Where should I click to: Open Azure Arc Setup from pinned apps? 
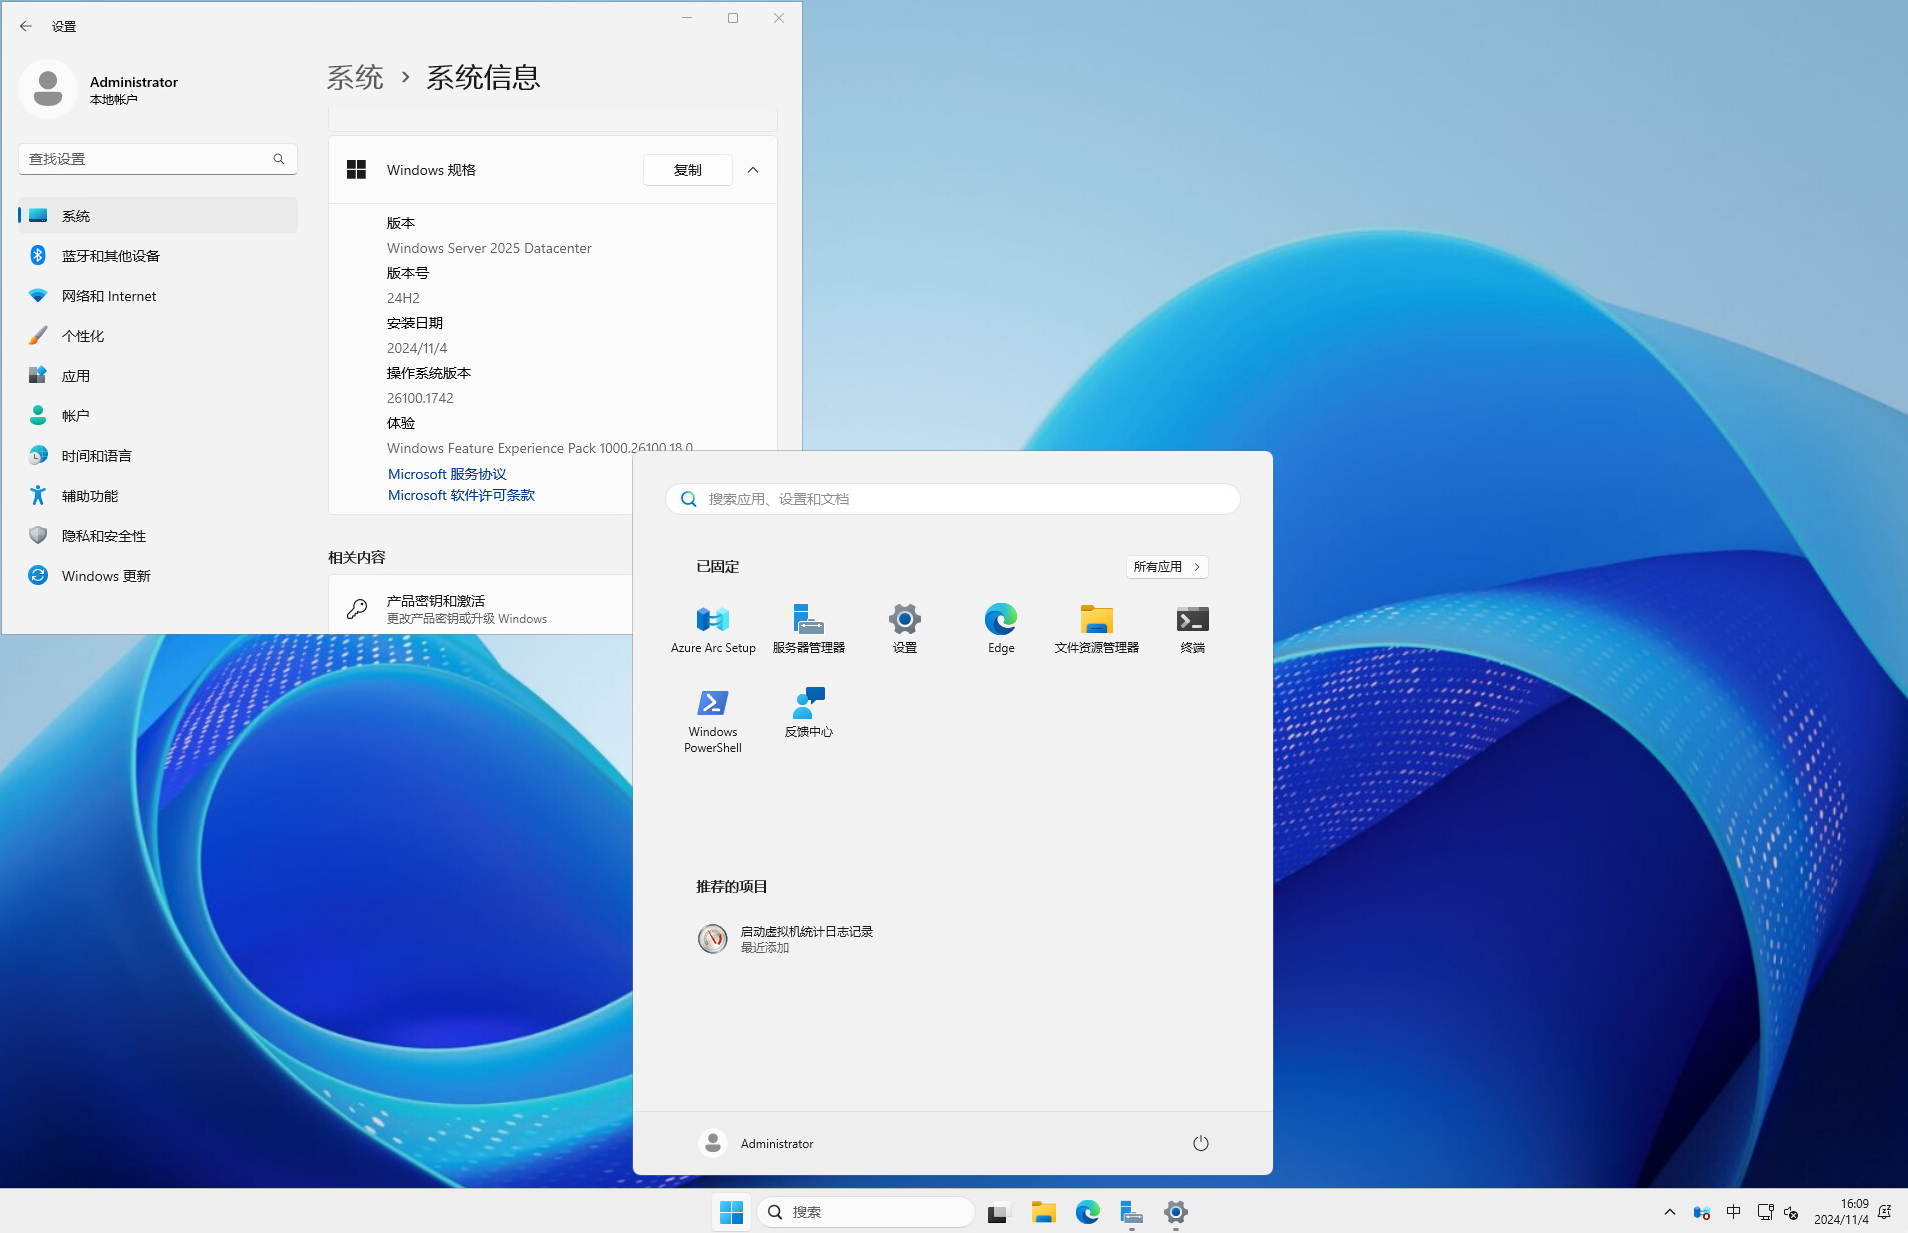713,629
